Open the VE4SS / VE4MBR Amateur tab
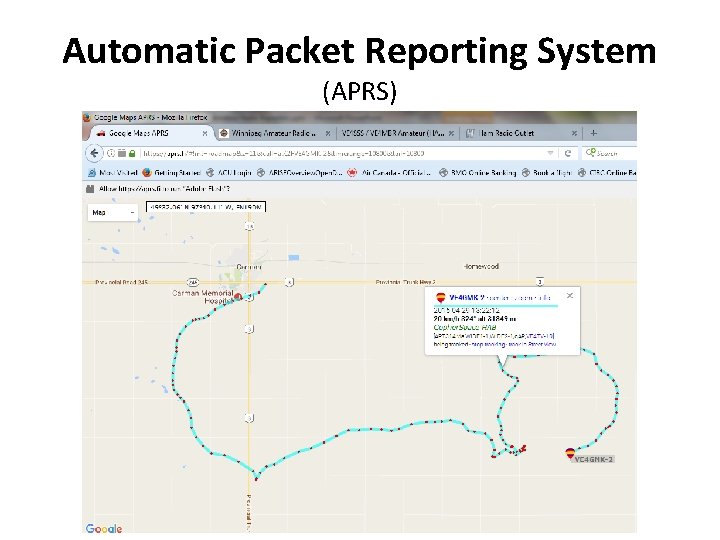The width and height of the screenshot is (720, 540). pos(398,133)
